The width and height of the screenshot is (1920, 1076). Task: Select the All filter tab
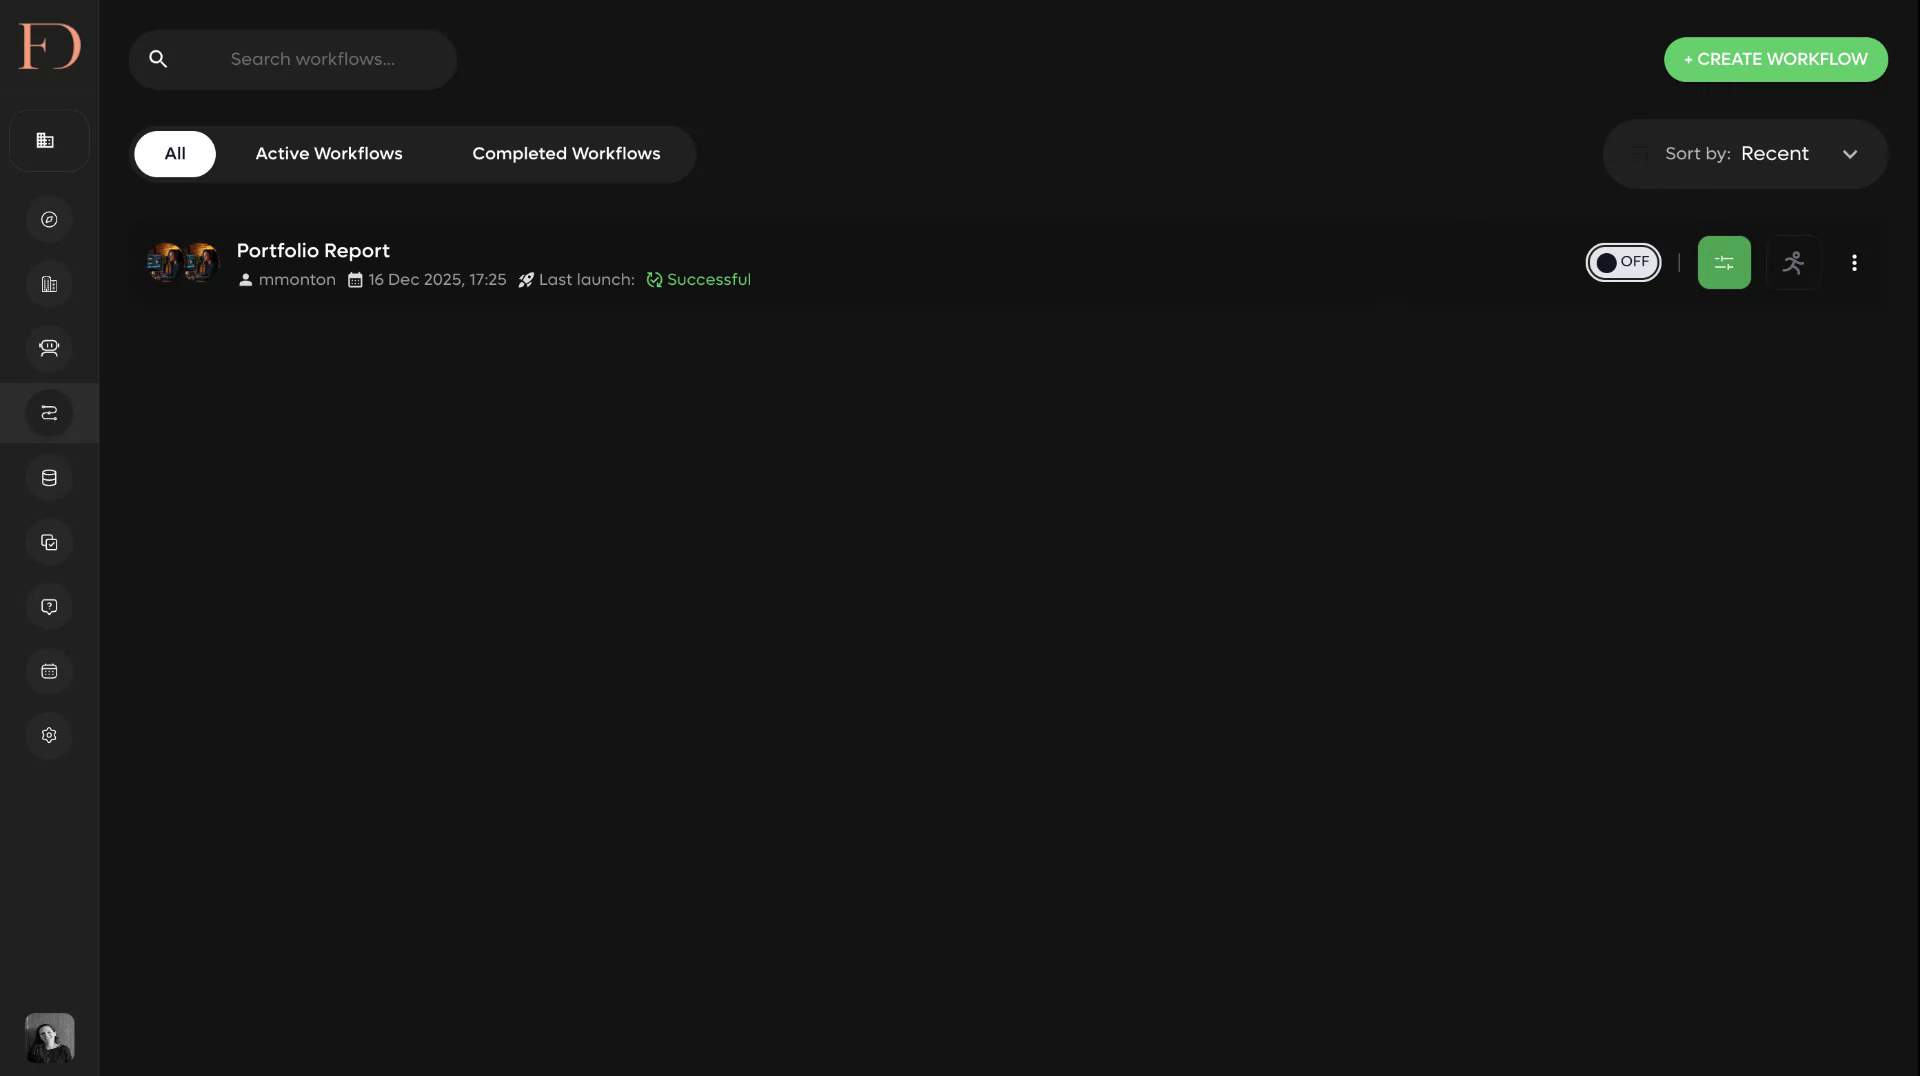(x=175, y=154)
